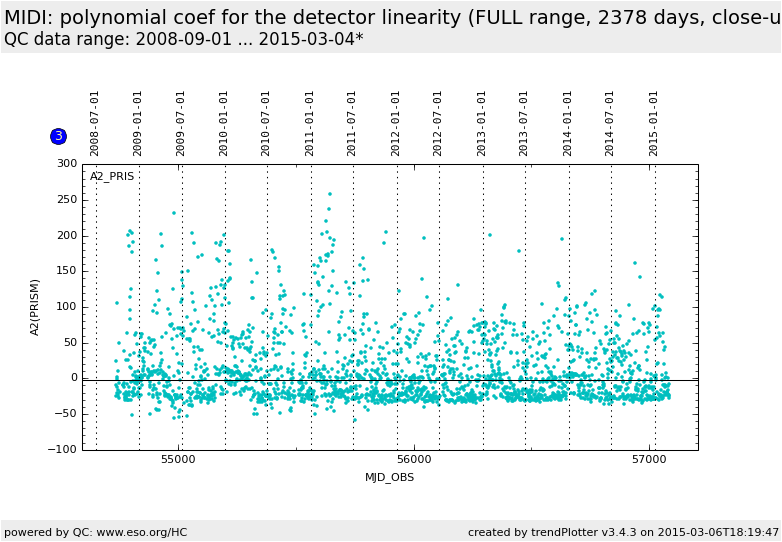The image size is (782, 542).
Task: Click the 55000 x-axis tick label
Action: coord(178,459)
